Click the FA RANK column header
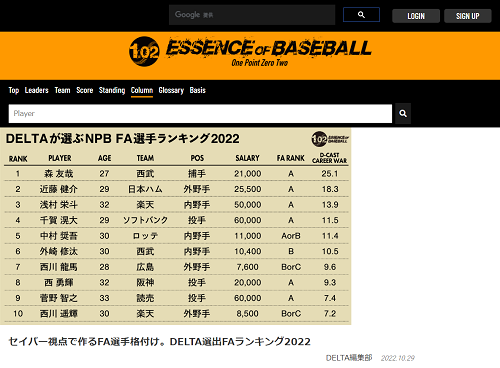The width and height of the screenshot is (500, 368). point(291,158)
